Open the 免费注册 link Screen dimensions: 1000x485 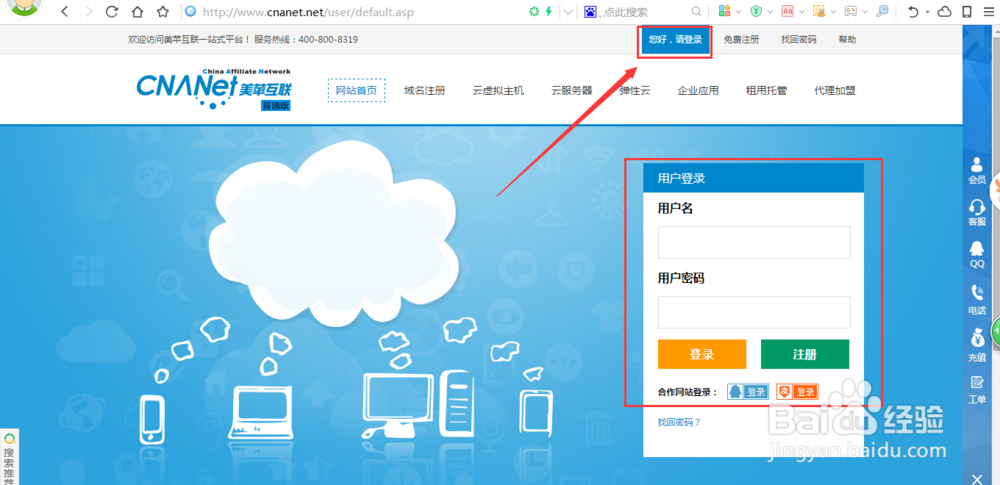click(741, 40)
